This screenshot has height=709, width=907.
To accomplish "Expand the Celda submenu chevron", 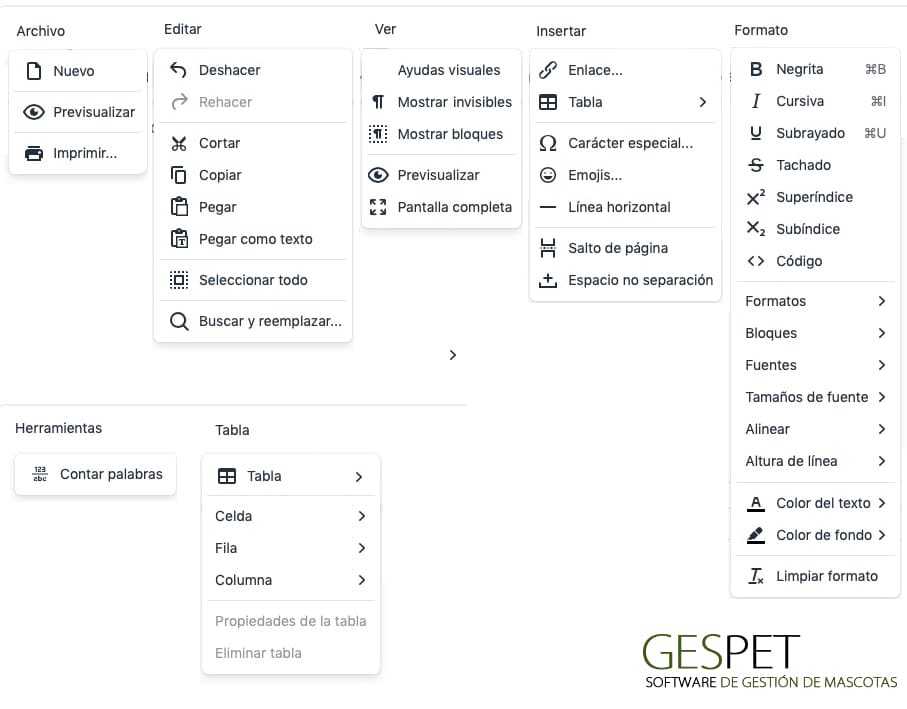I will click(x=362, y=516).
